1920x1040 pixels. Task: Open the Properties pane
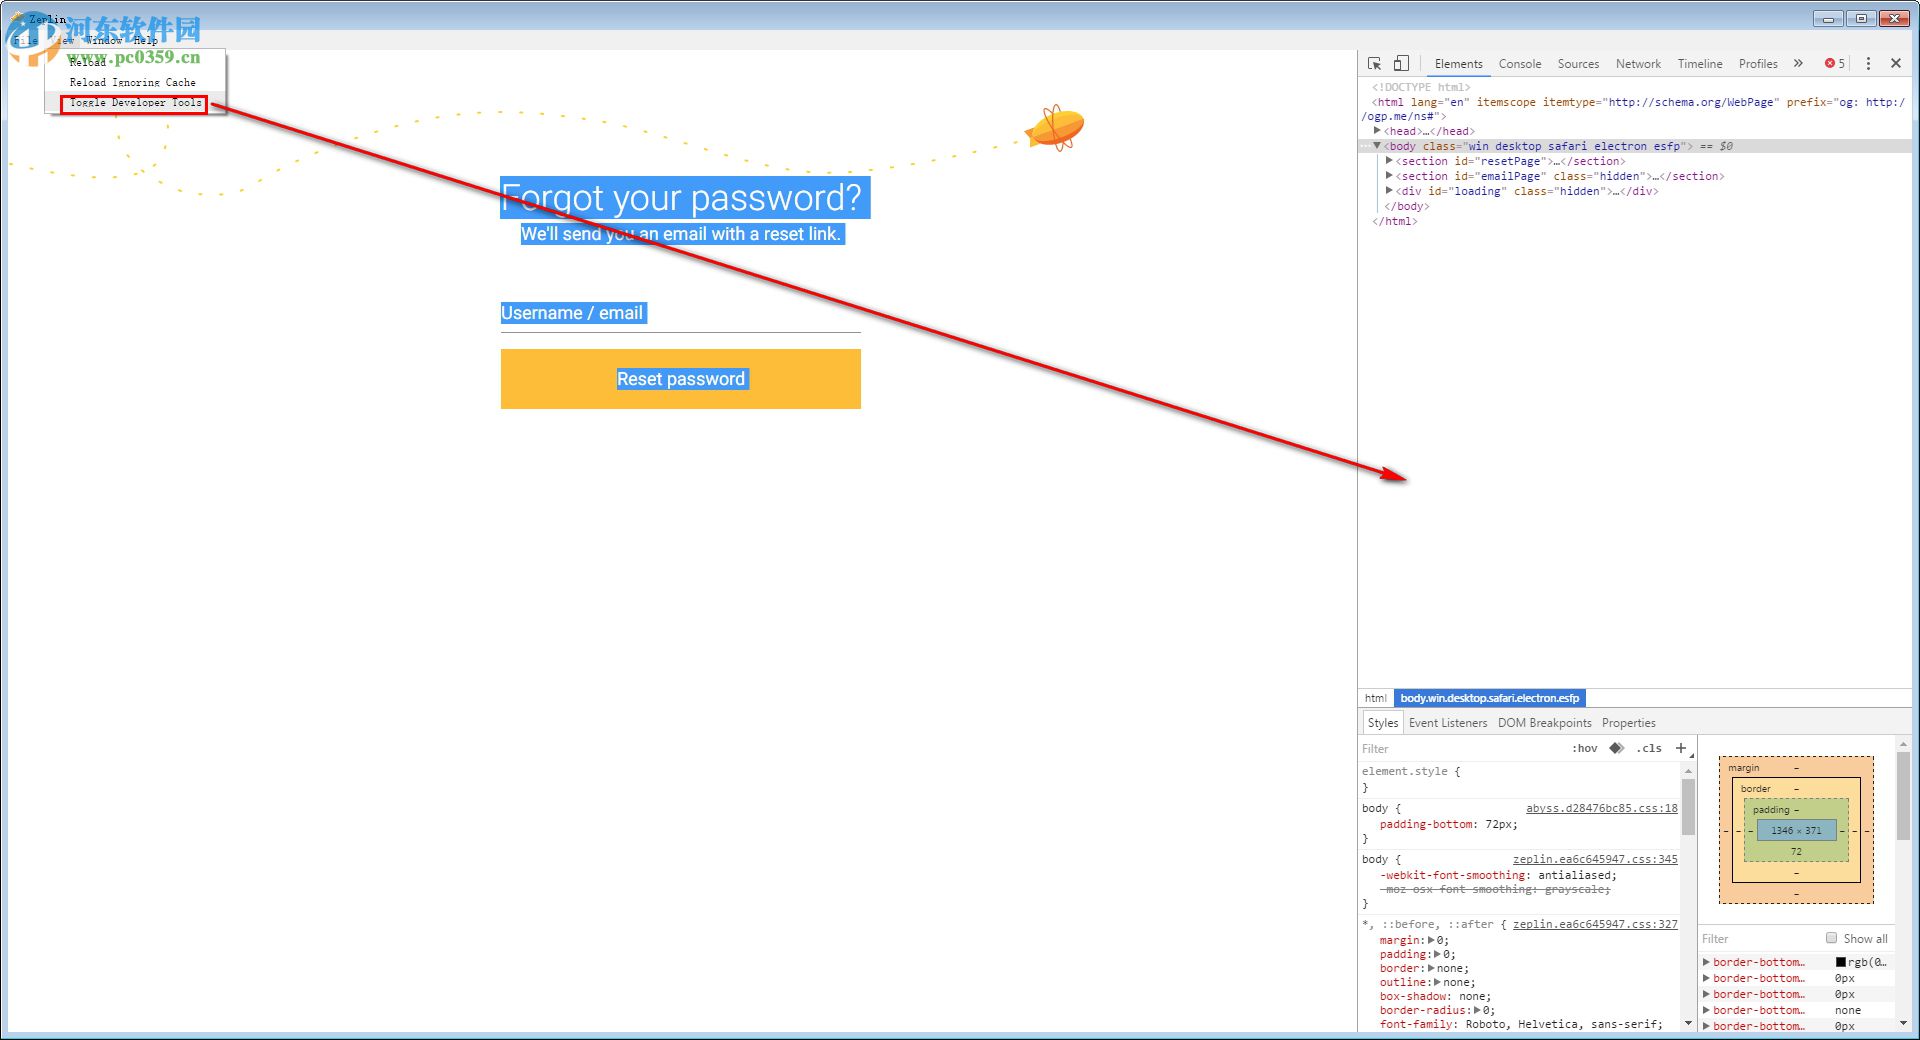coord(1629,723)
